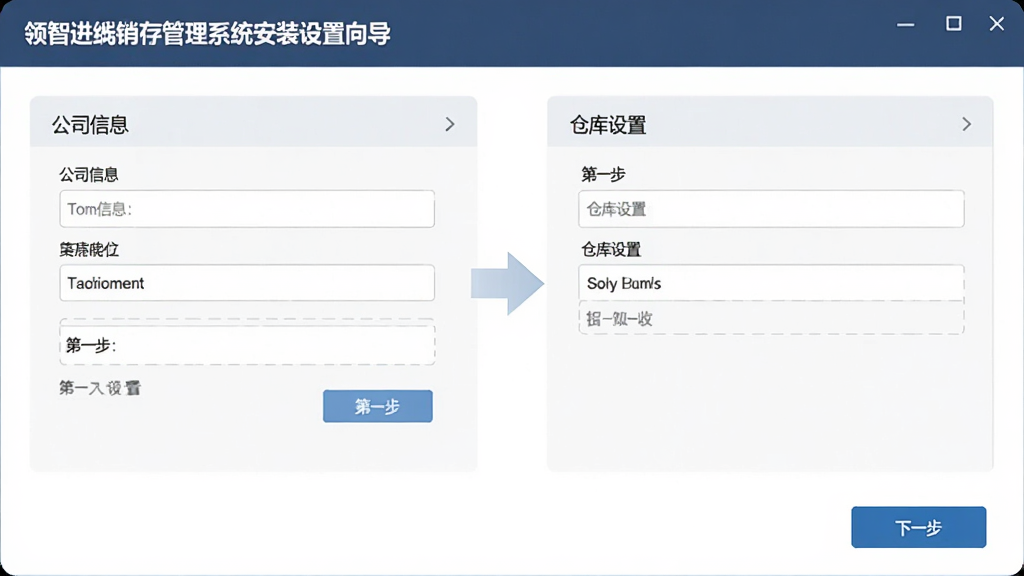Click the Tom信息 input field

click(x=247, y=209)
